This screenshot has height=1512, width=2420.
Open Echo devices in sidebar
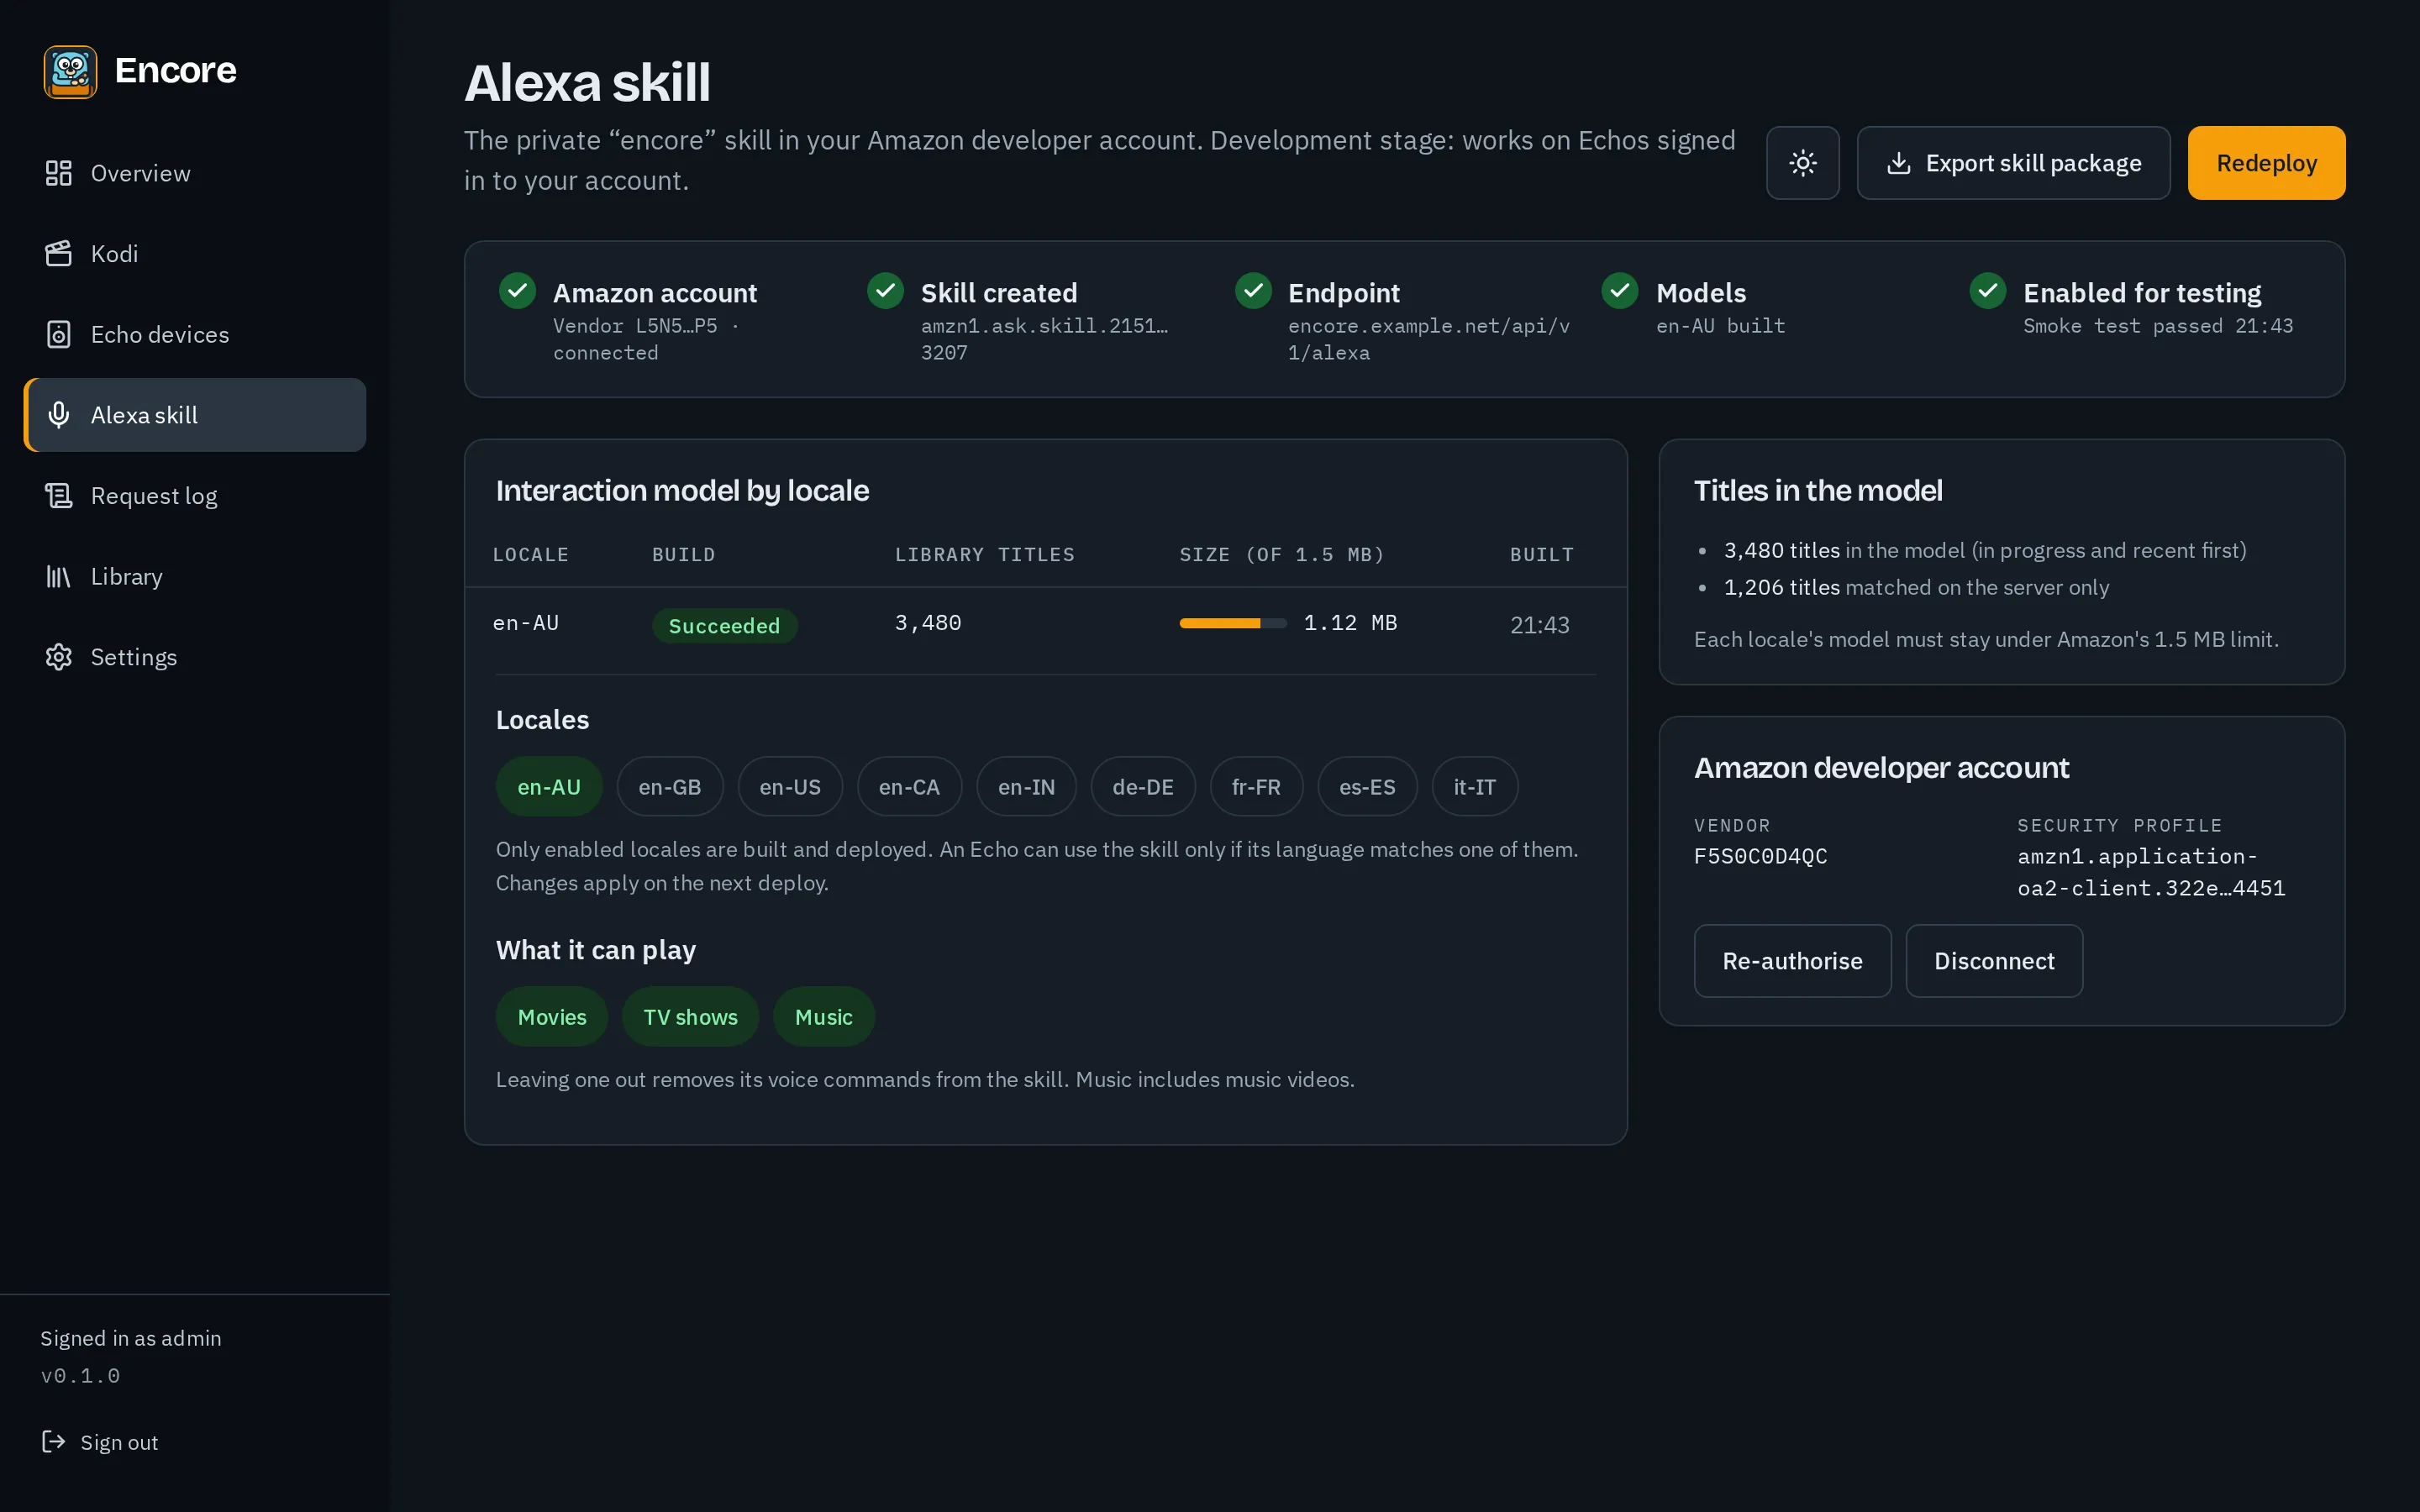(195, 335)
